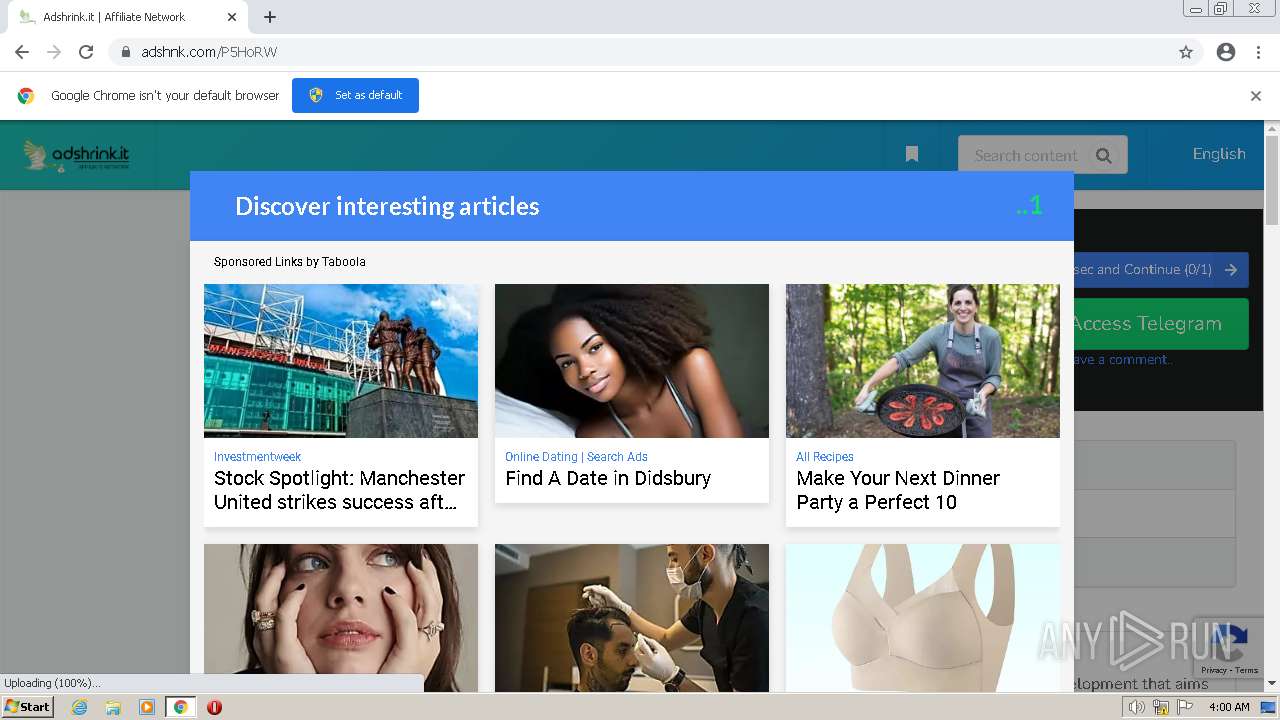Click the search magnifier icon
The width and height of the screenshot is (1280, 720).
[1104, 155]
